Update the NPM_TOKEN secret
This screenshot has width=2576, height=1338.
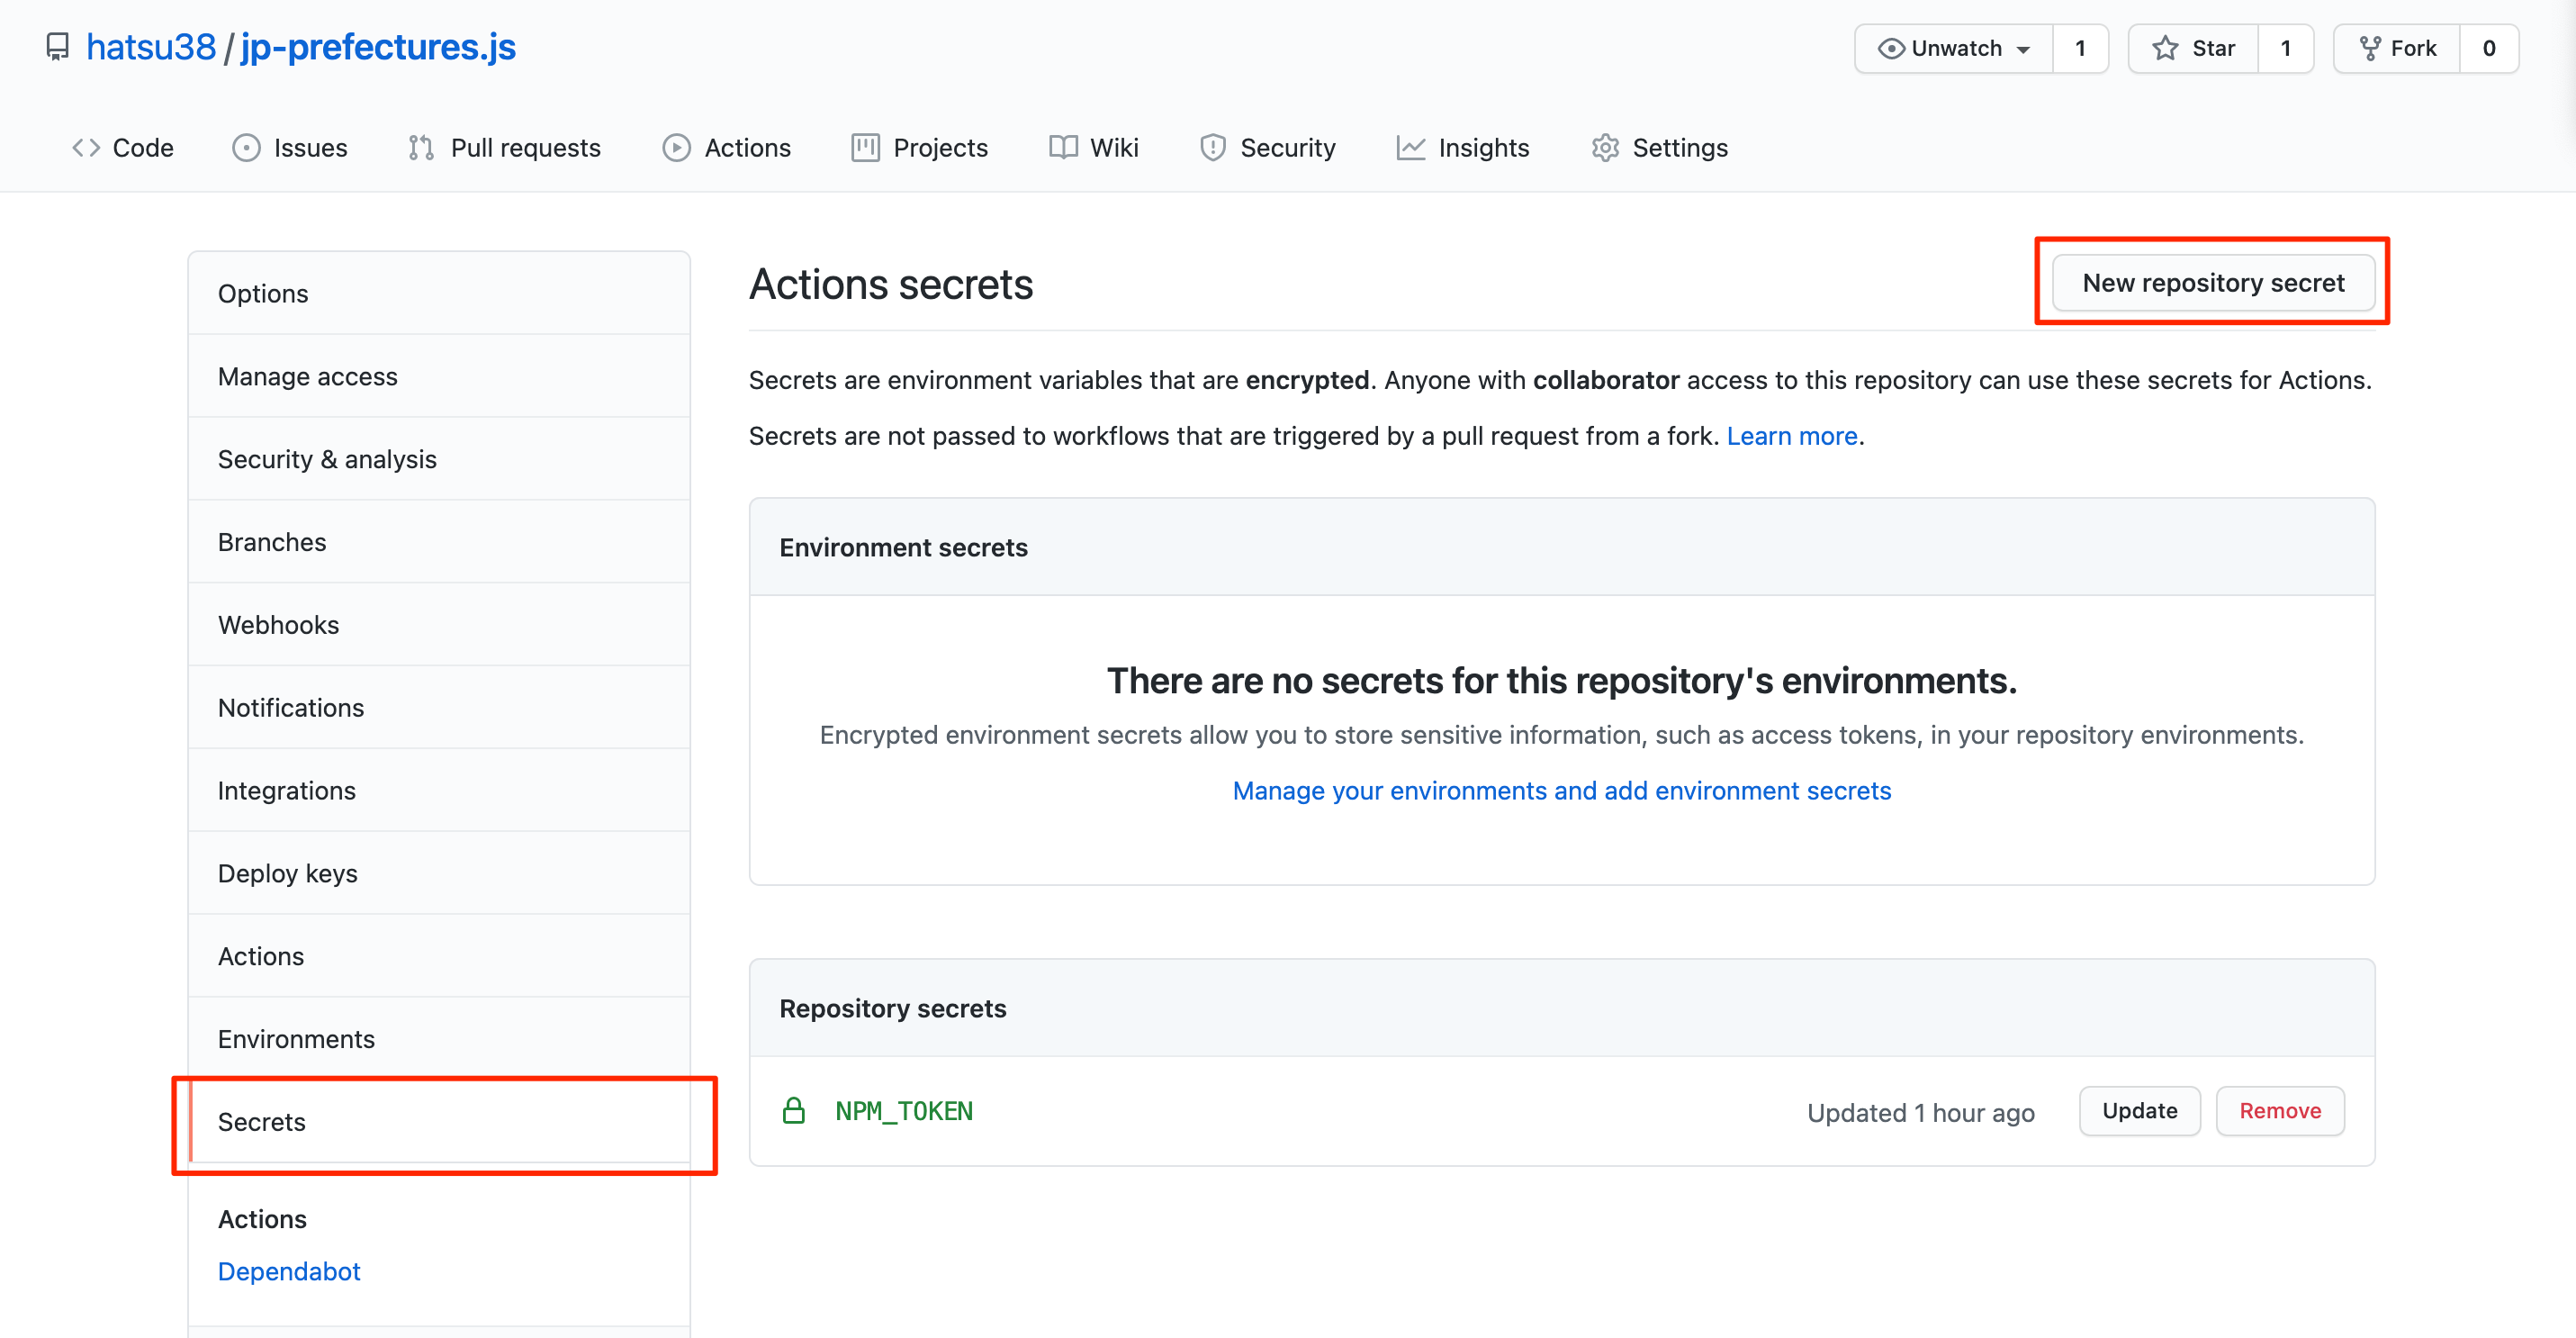tap(2139, 1111)
